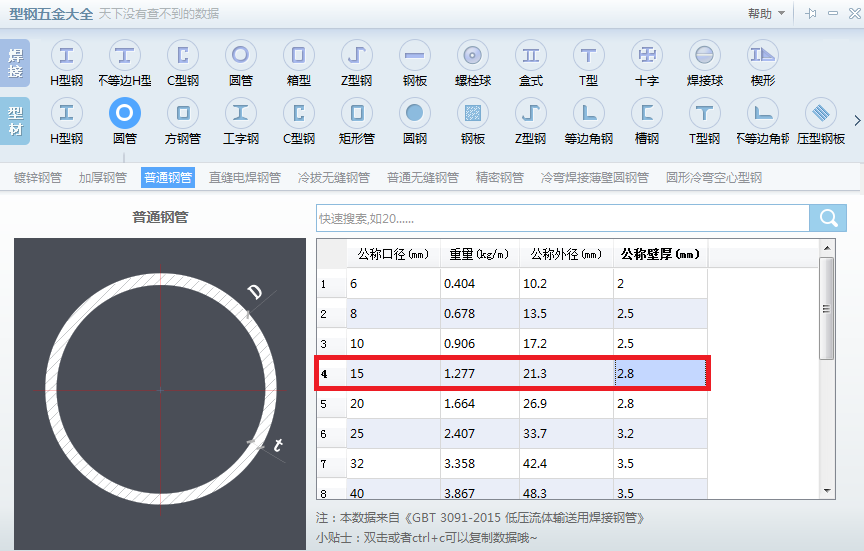This screenshot has height=551, width=864.
Task: Open the 螺栓球 icon
Action: [473, 56]
